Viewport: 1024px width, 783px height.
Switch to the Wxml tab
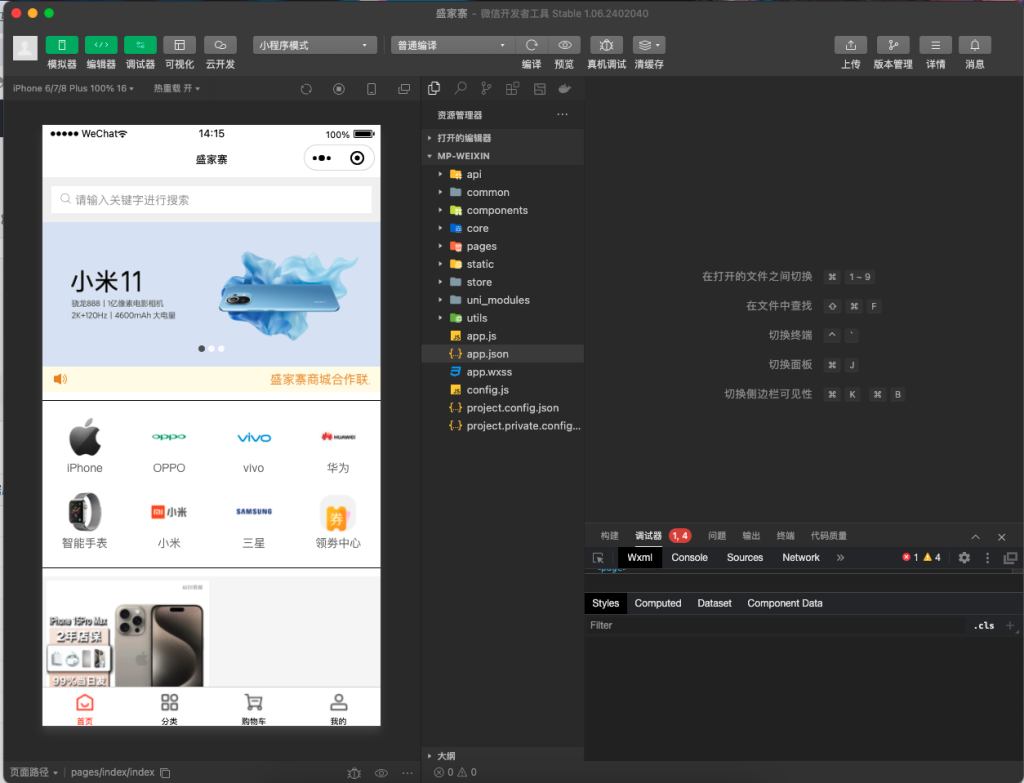pyautogui.click(x=639, y=557)
